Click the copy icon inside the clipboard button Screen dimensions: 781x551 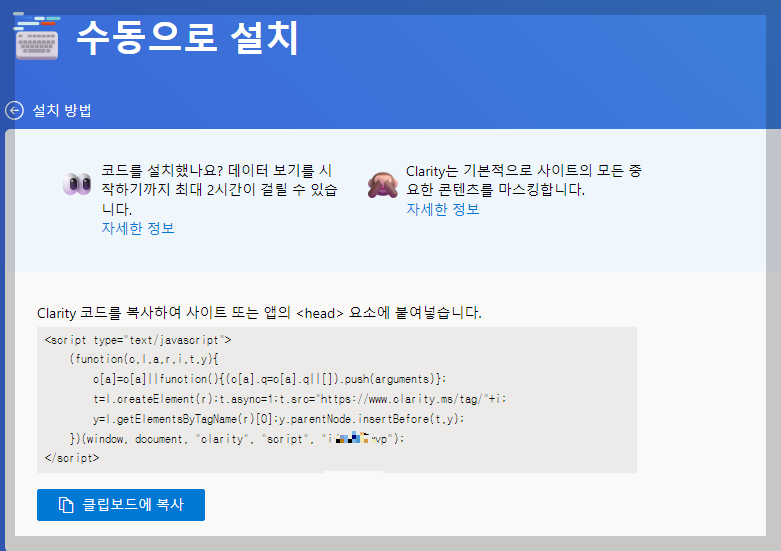(x=66, y=505)
